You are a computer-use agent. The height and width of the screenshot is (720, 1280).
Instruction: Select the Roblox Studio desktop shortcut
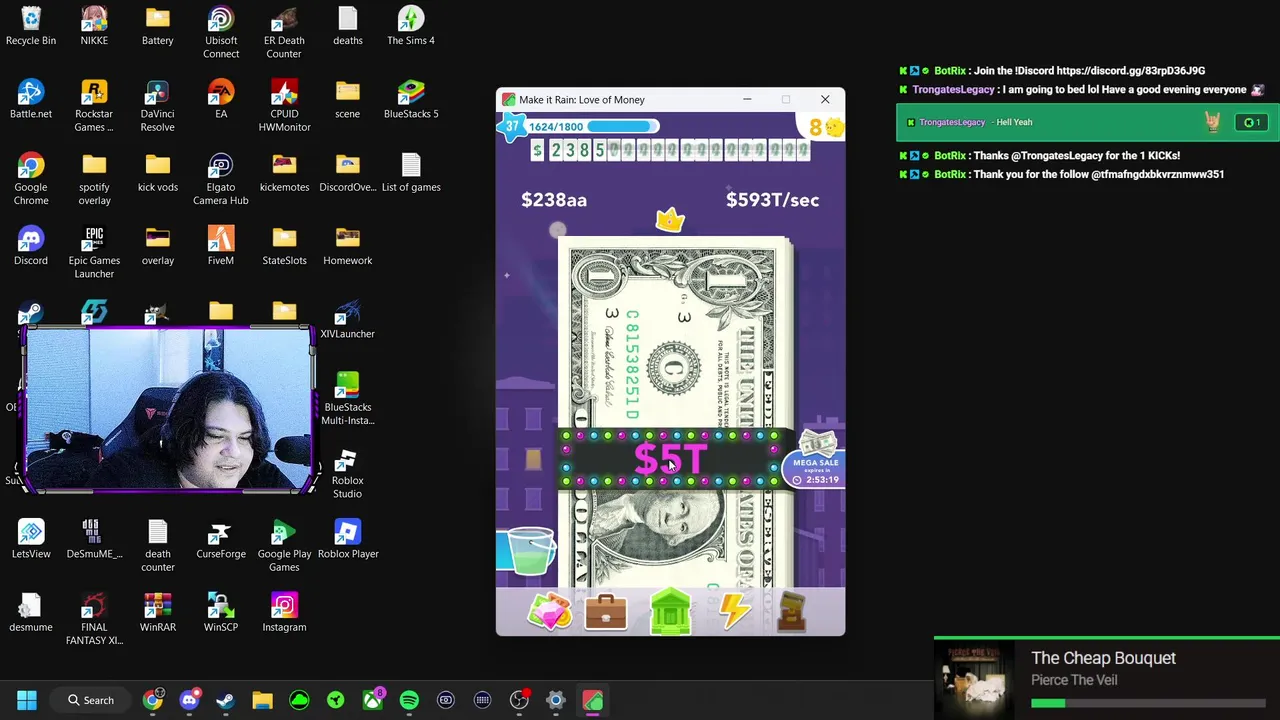347,472
